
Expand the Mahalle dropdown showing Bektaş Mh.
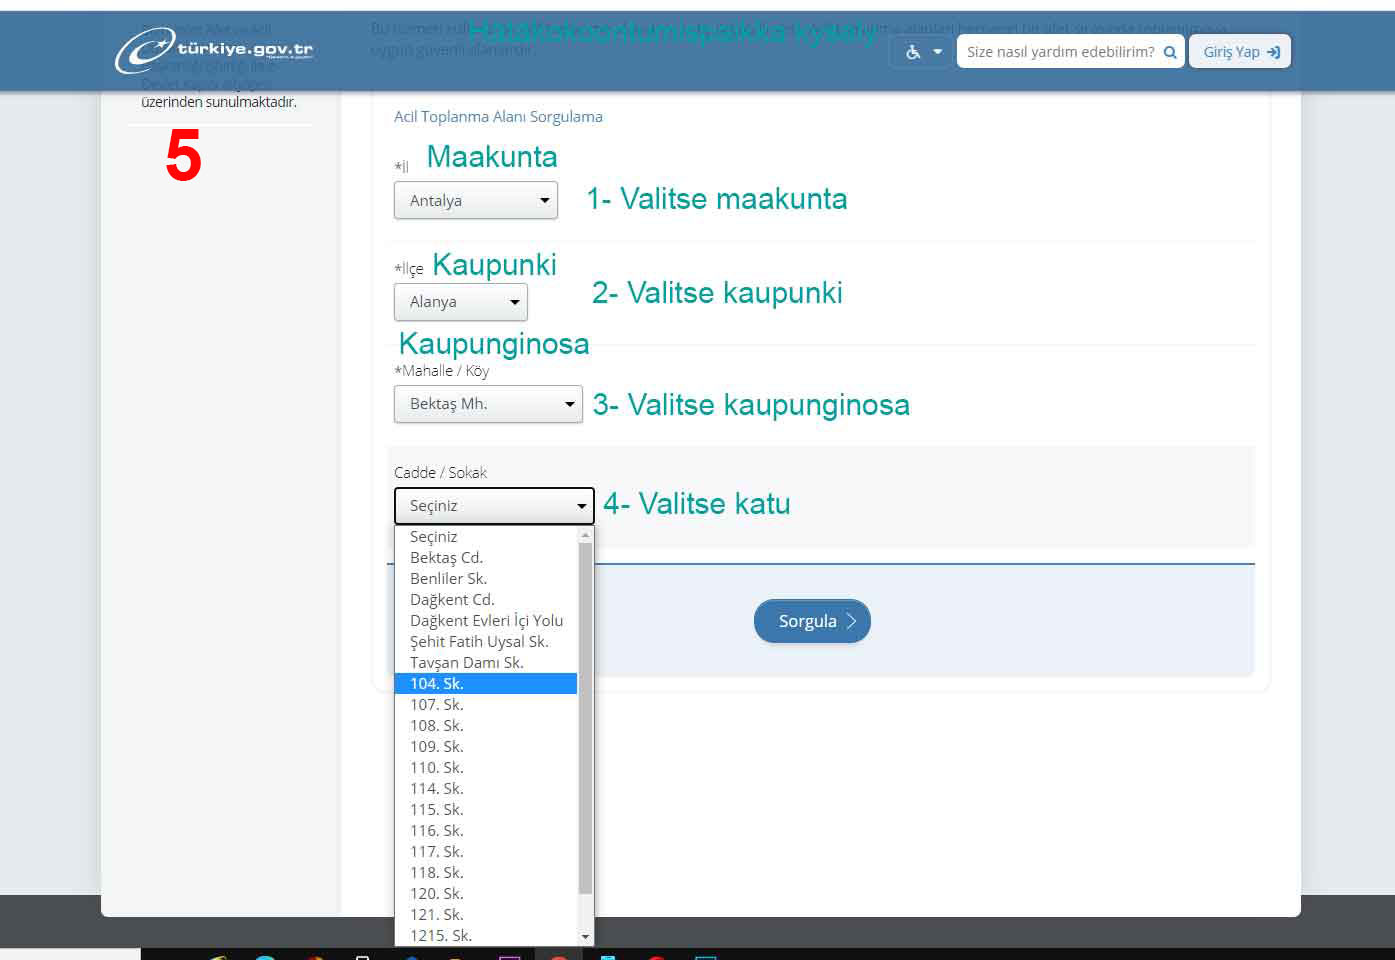tap(488, 404)
